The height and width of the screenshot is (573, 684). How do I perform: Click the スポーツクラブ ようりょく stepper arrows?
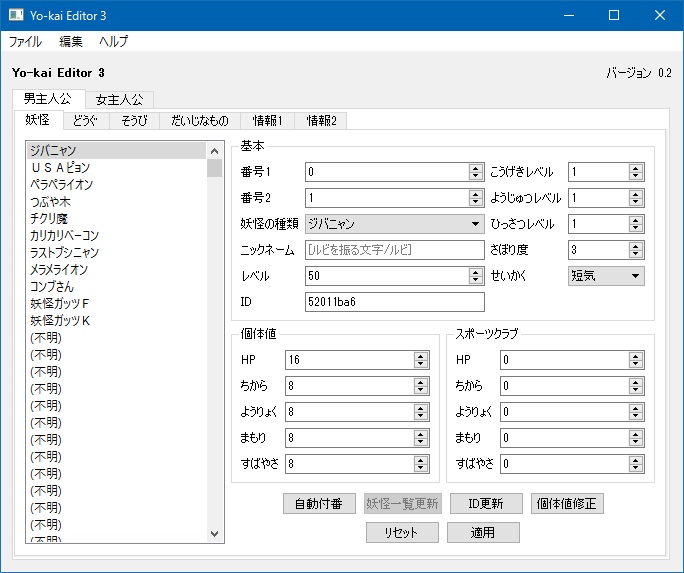coord(636,412)
